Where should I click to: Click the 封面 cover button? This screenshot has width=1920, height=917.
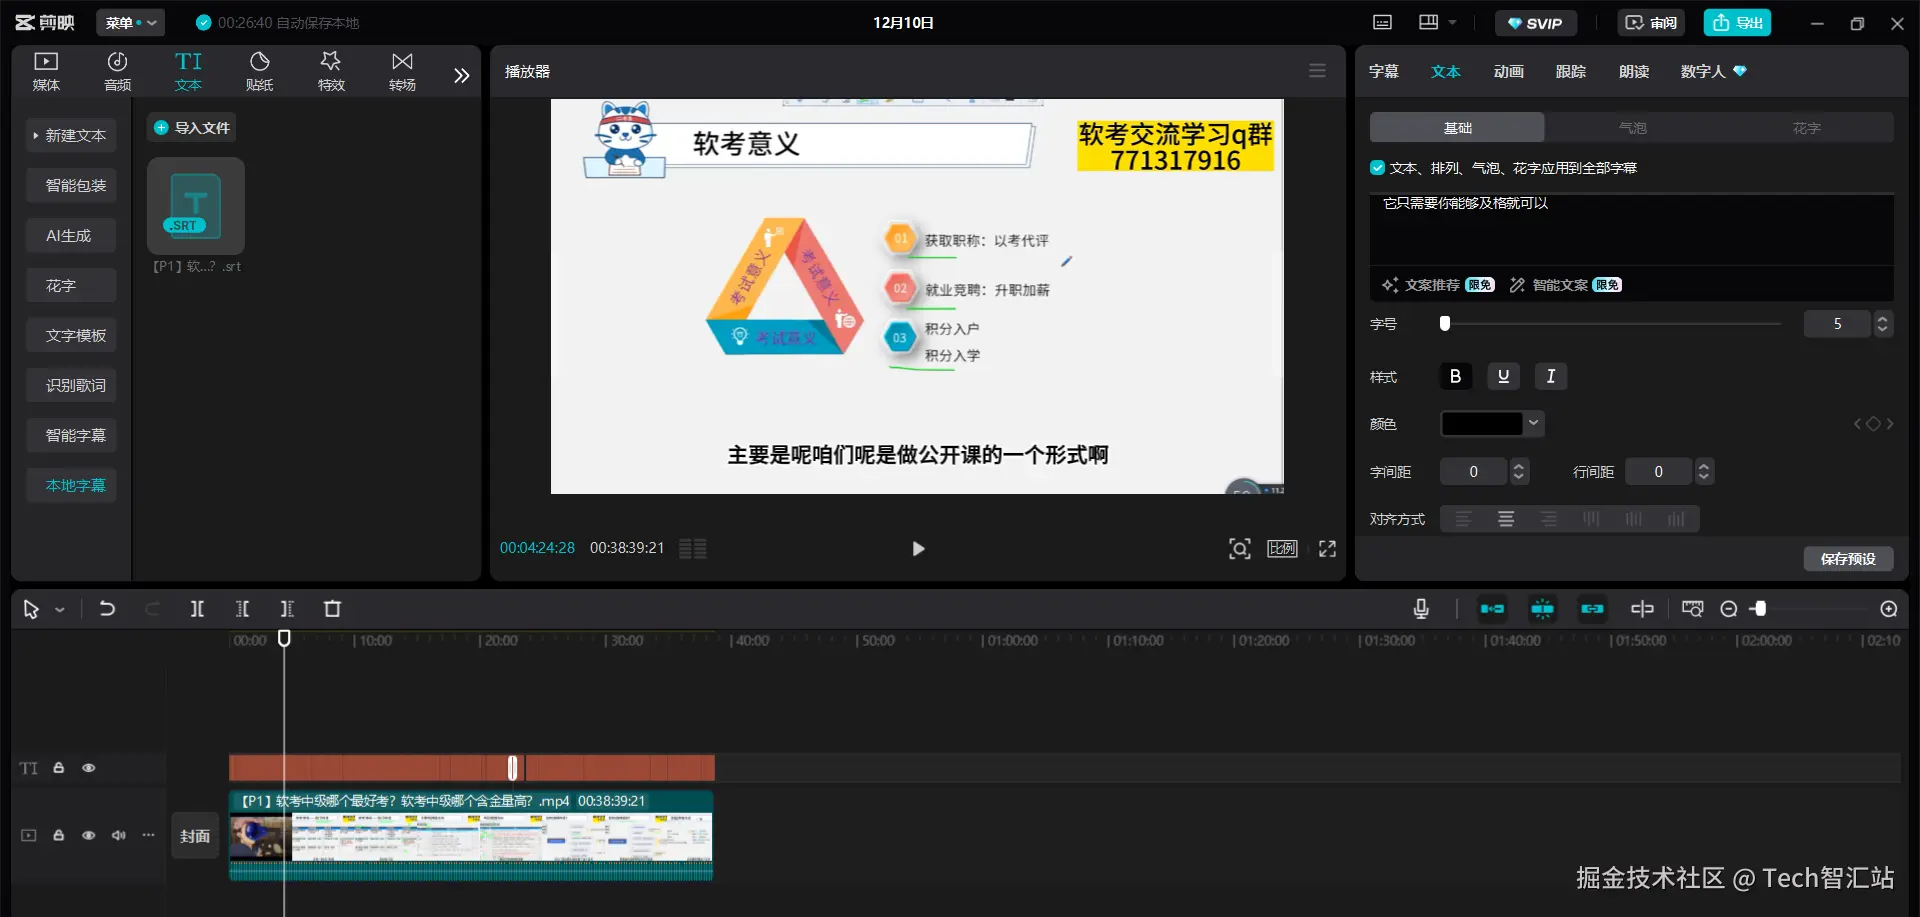click(195, 836)
